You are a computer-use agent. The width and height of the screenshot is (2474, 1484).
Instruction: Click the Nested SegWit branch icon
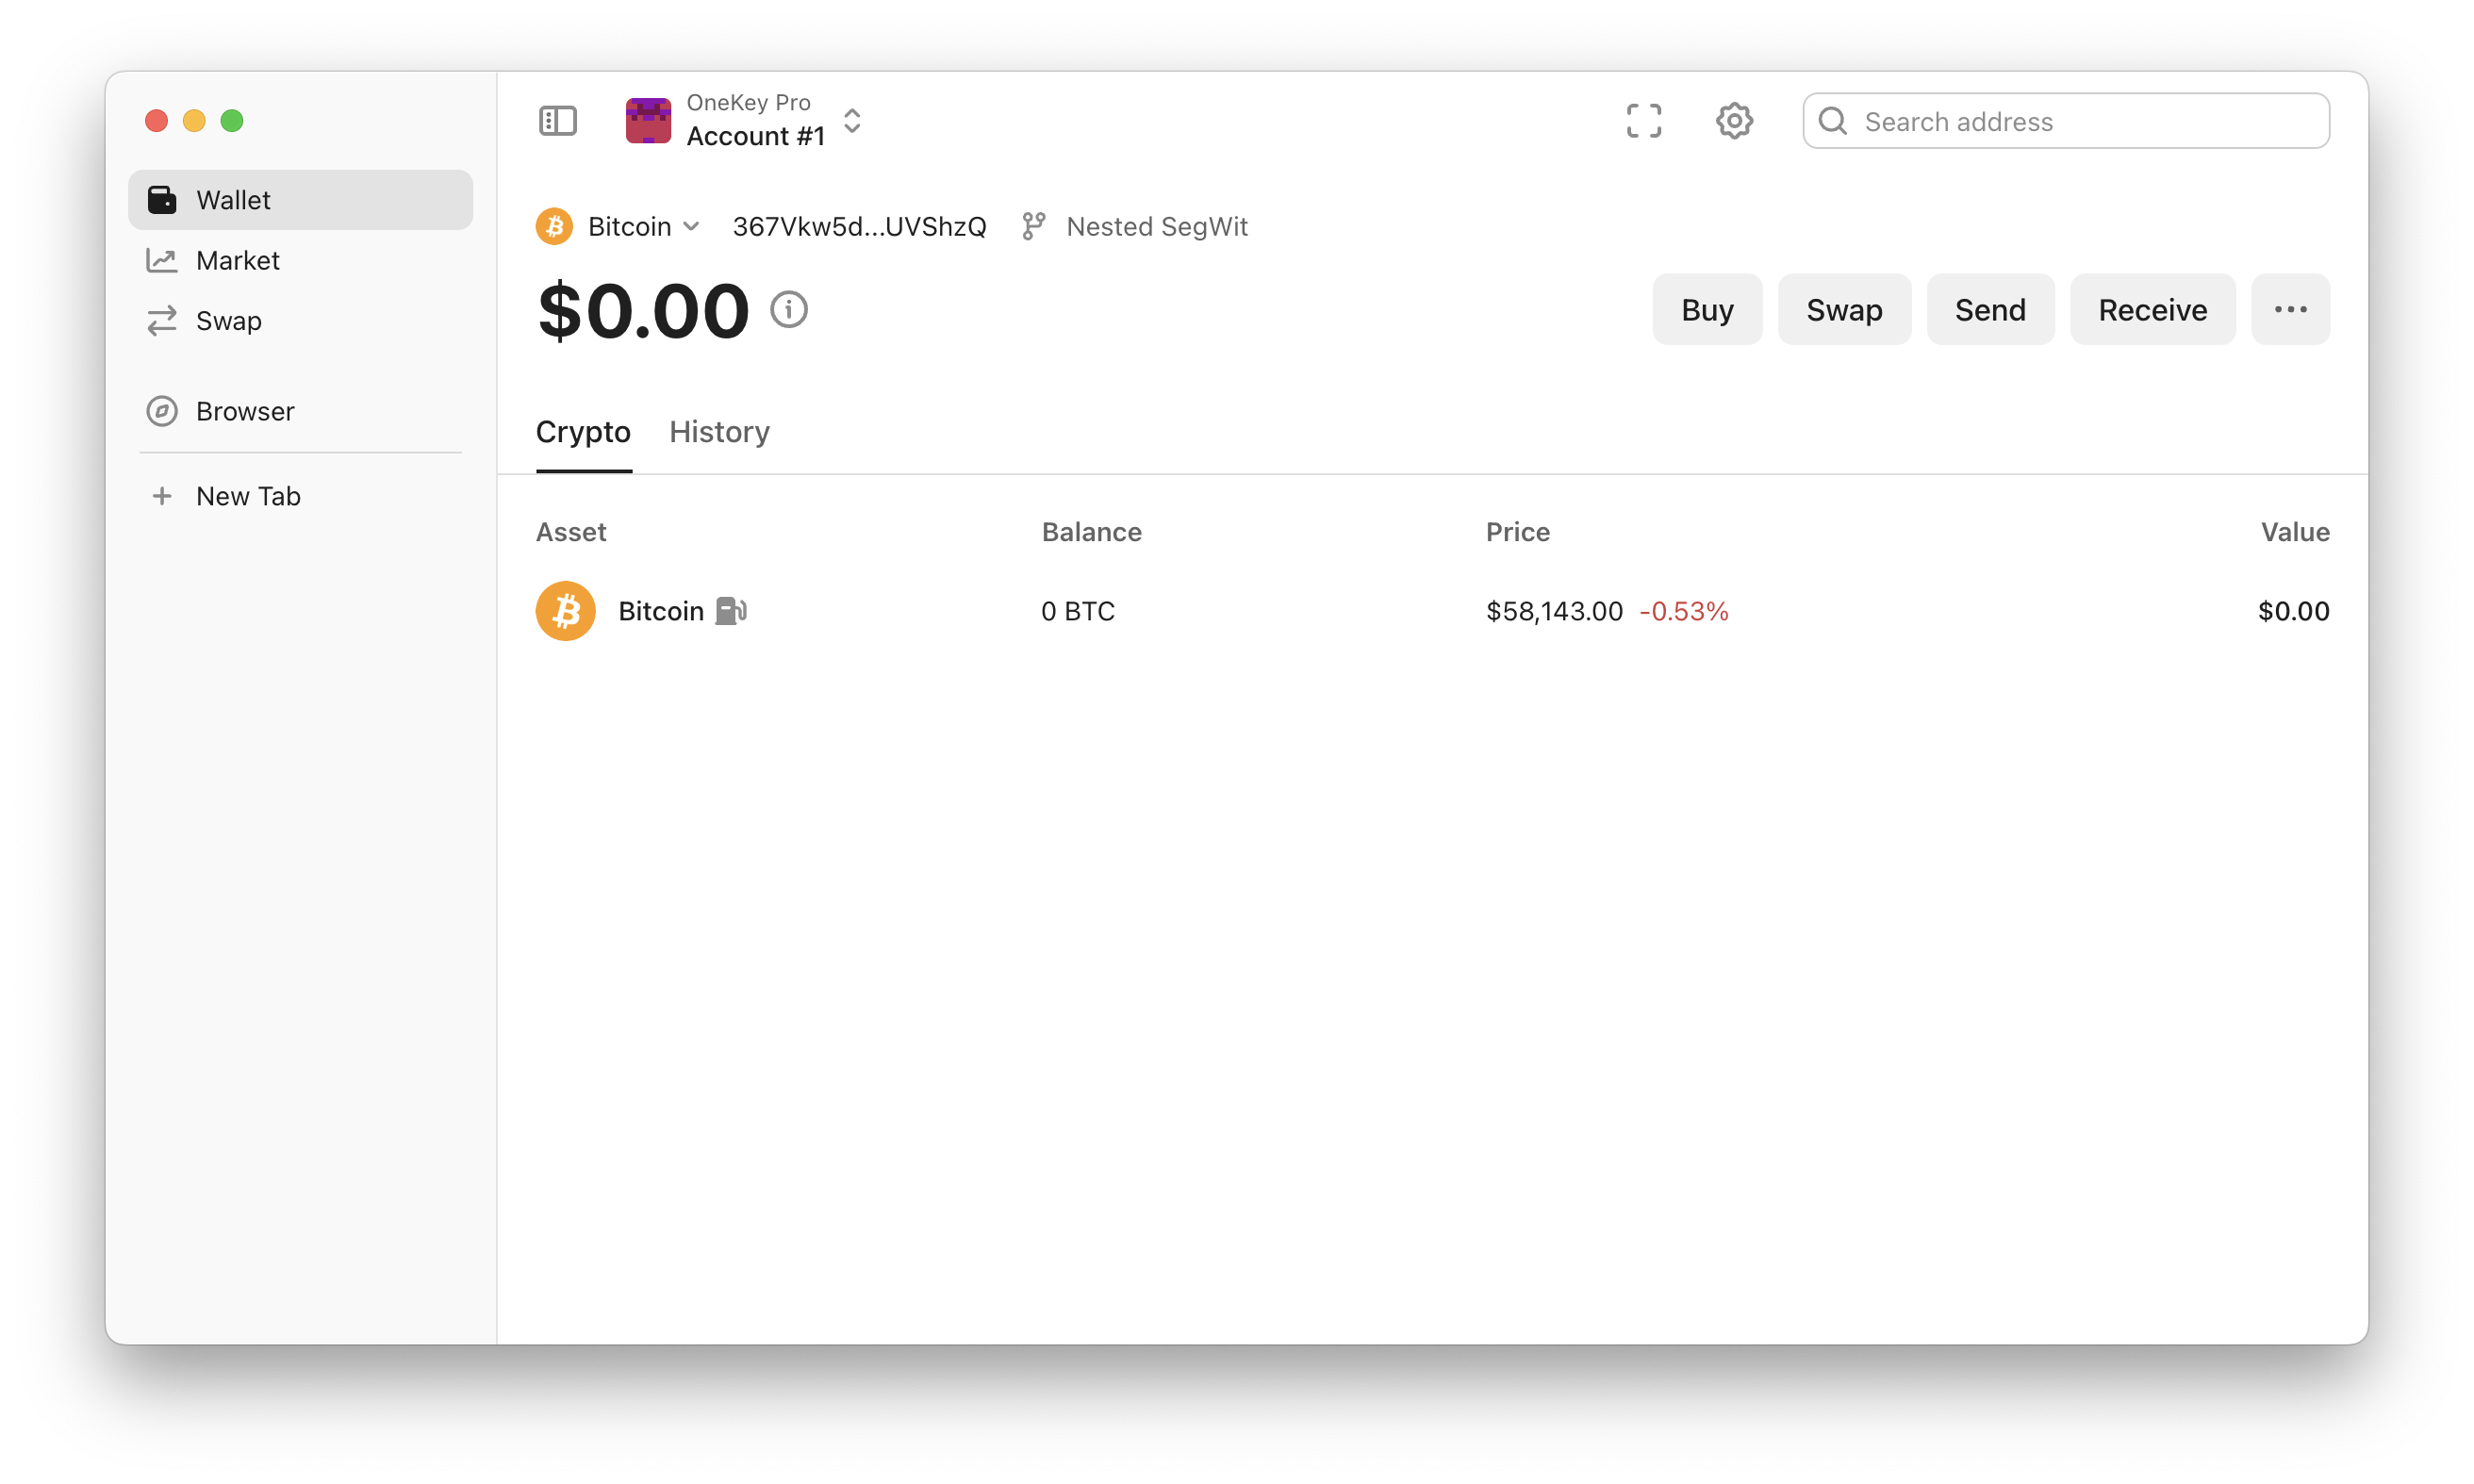(x=1033, y=227)
